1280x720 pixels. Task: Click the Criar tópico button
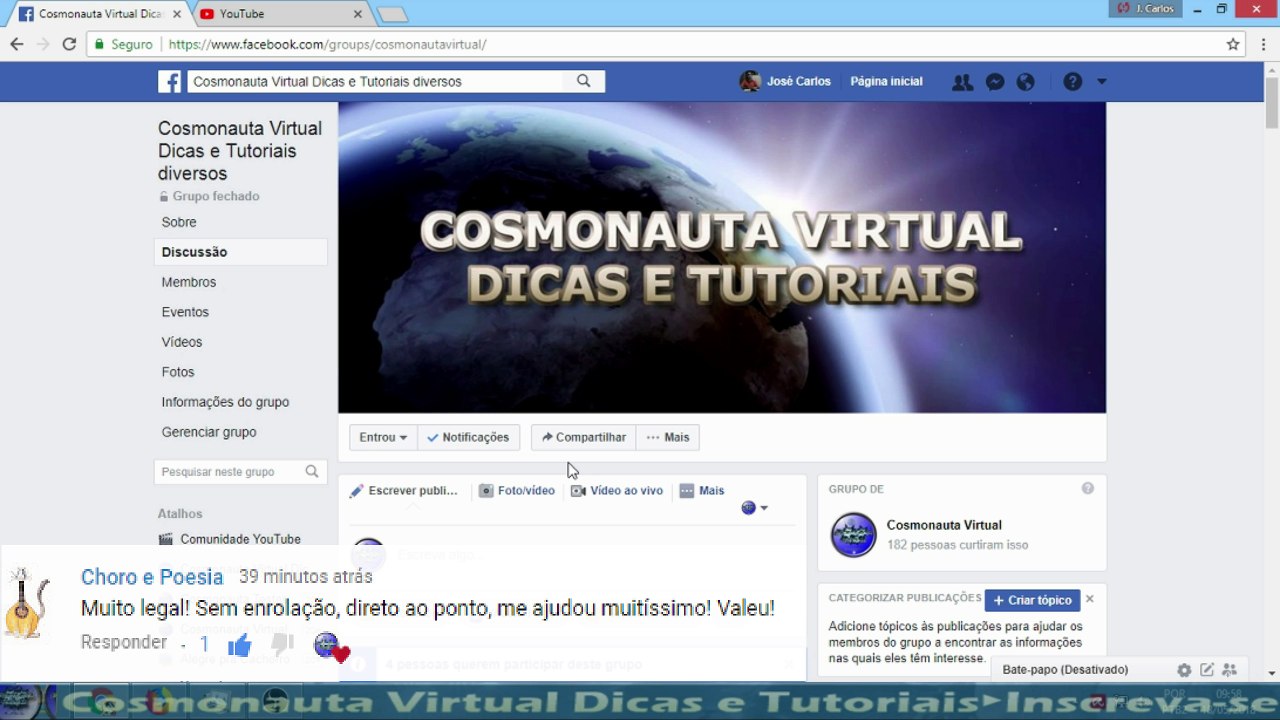click(1033, 600)
